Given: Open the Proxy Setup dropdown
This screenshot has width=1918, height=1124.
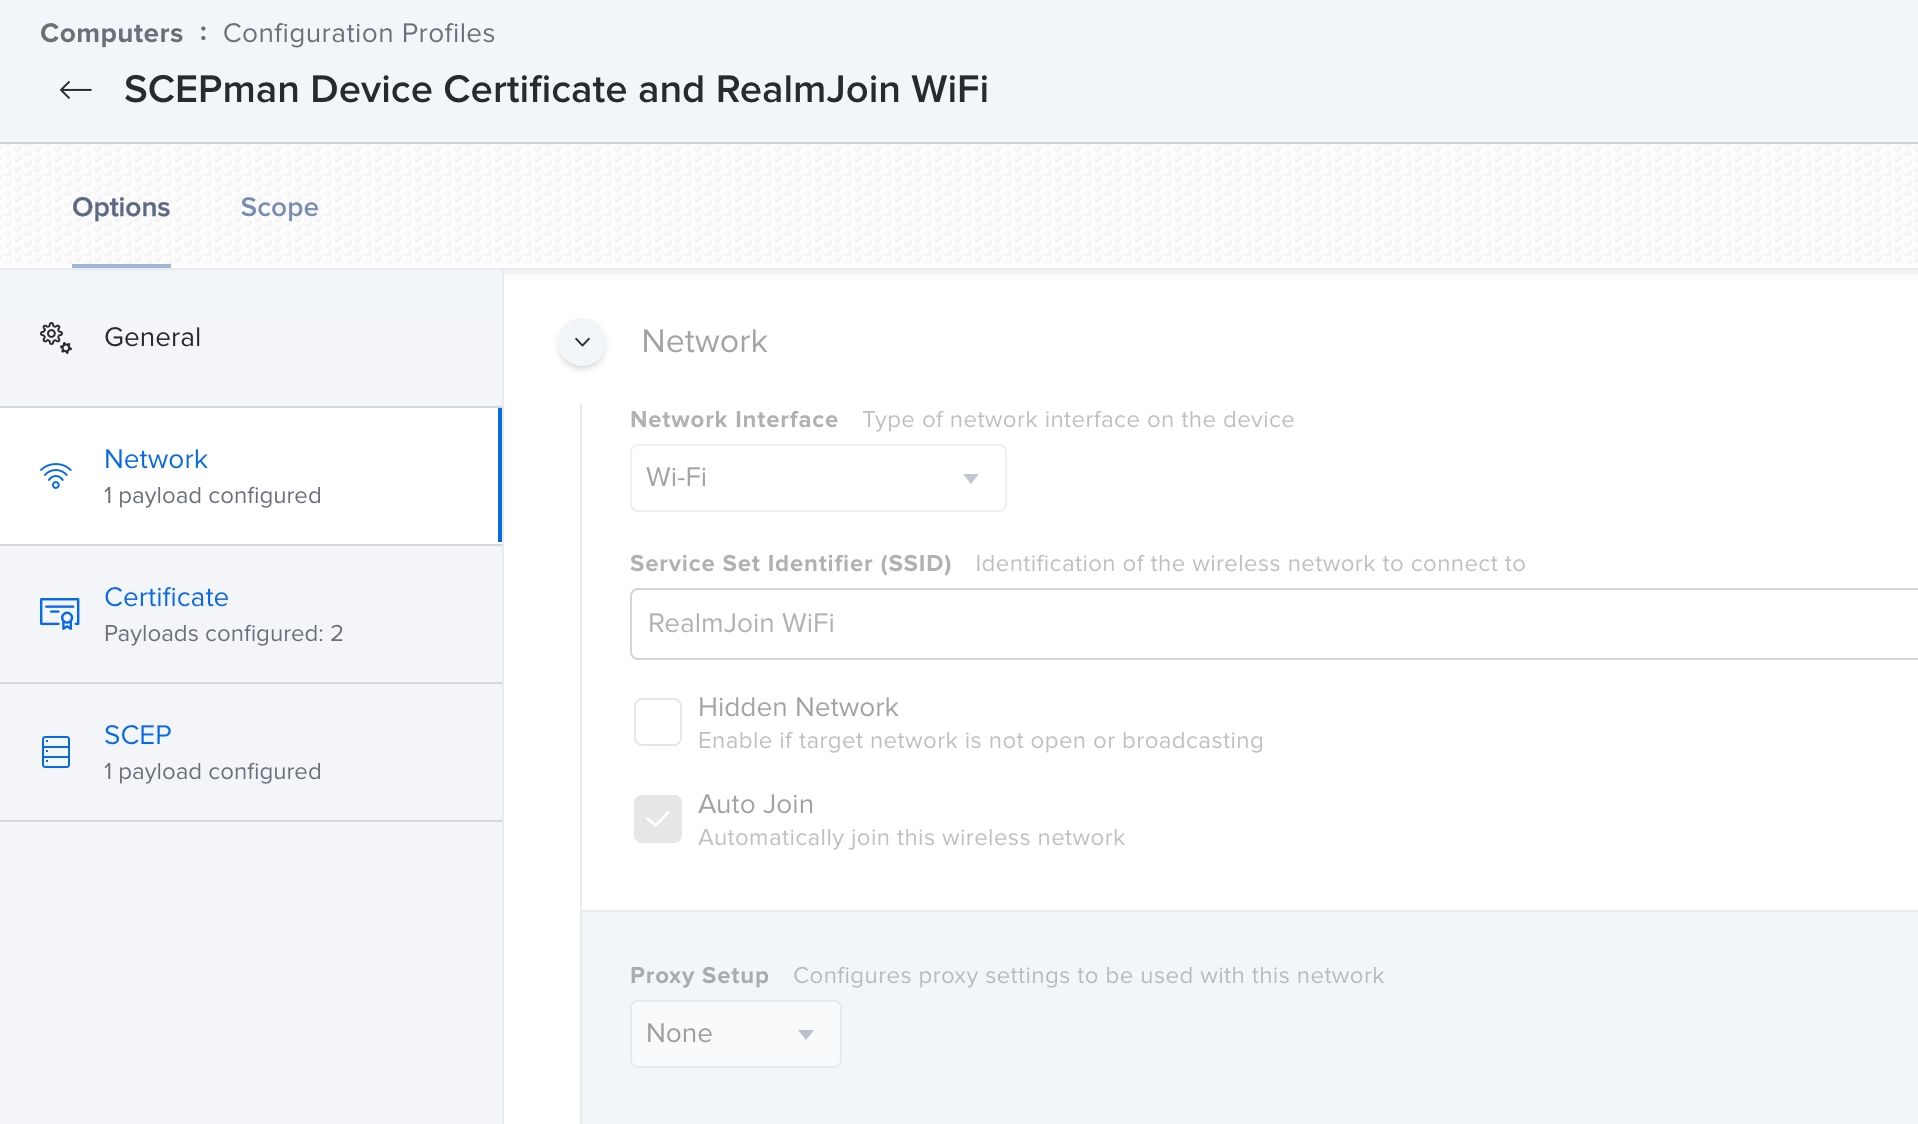Looking at the screenshot, I should pos(735,1033).
